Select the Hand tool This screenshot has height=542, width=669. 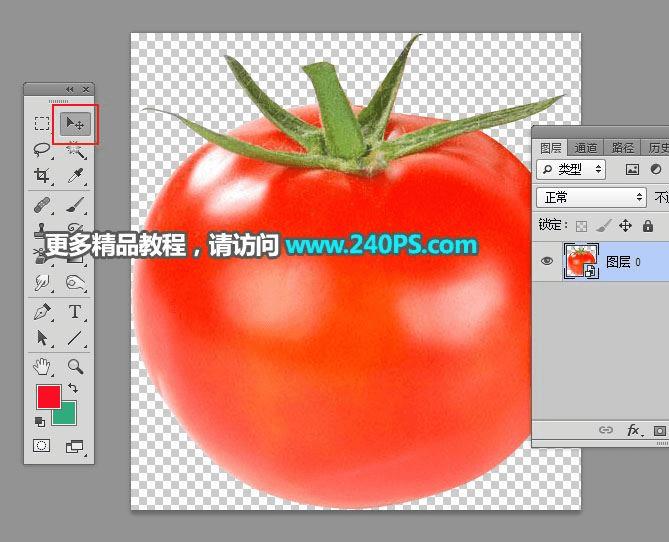(x=42, y=366)
